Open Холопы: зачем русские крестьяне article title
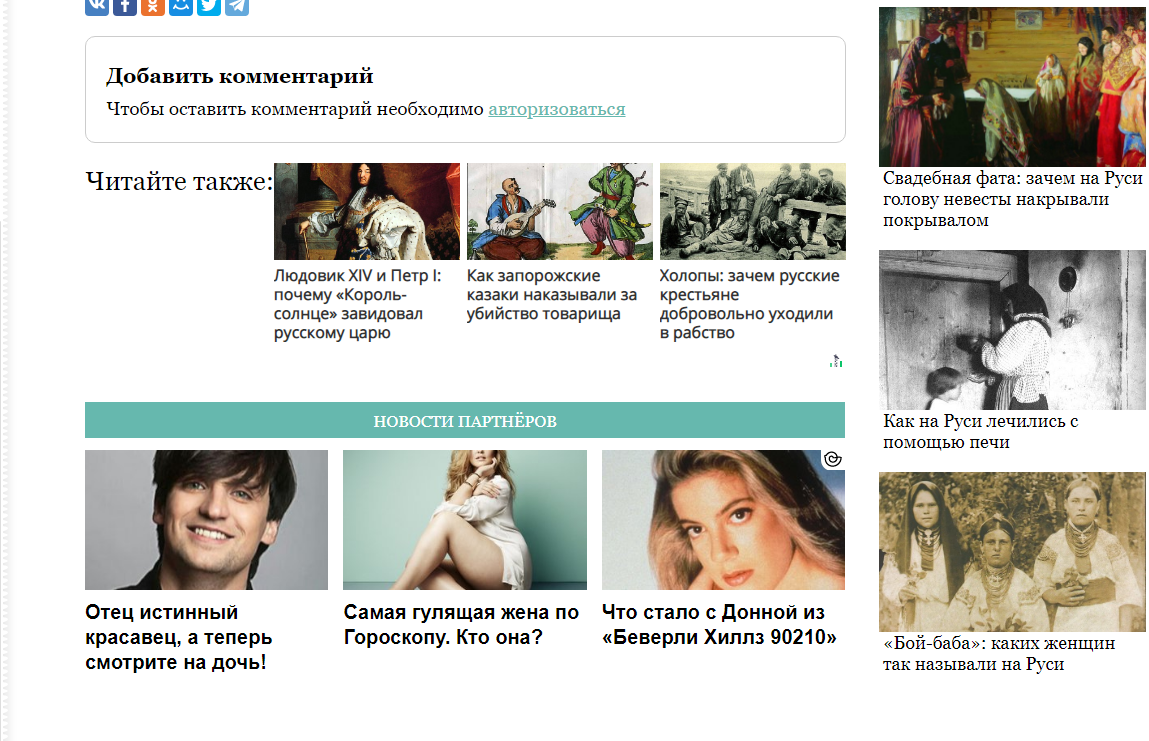 coord(749,304)
